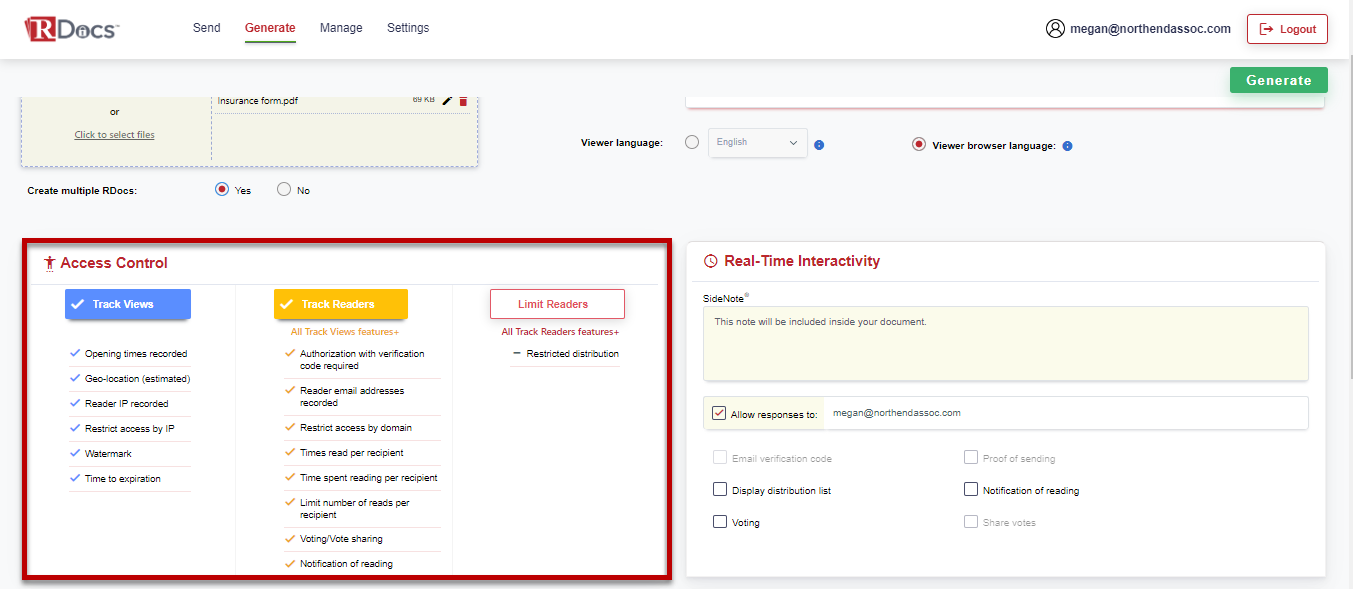Screen dimensions: 1353x589
Task: Click inside the SideNote text area
Action: pyautogui.click(x=1005, y=345)
